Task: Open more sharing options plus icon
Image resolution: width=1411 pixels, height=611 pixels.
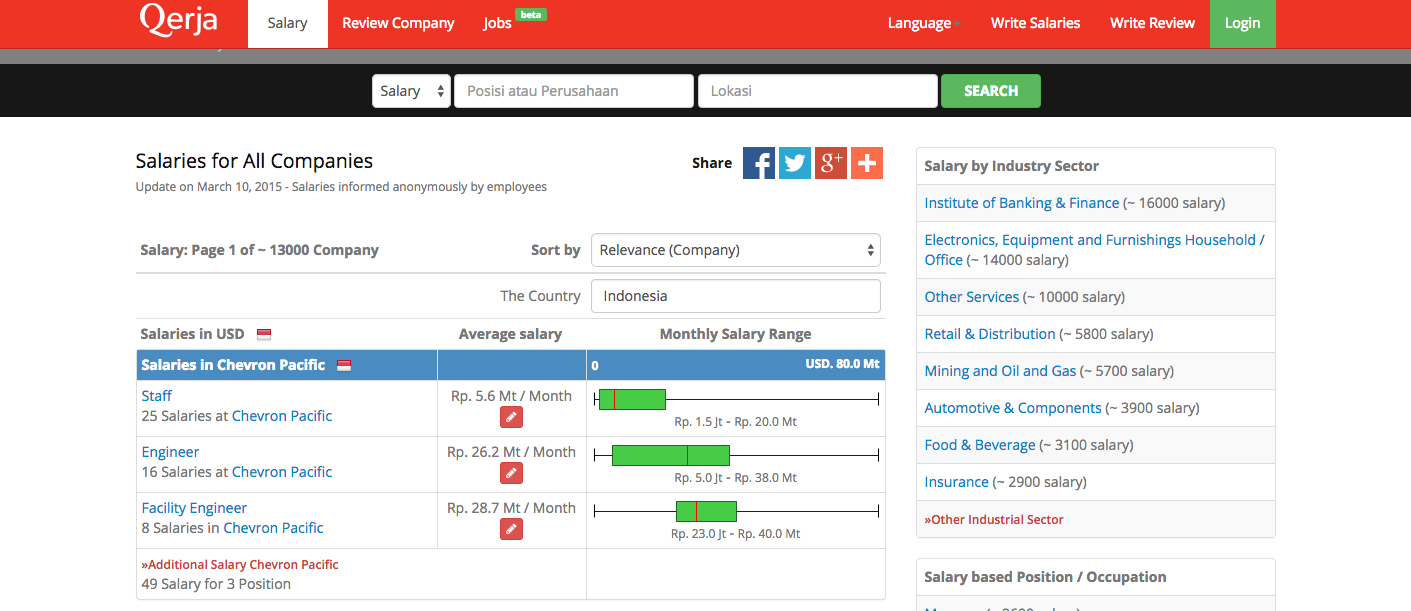Action: [x=867, y=163]
